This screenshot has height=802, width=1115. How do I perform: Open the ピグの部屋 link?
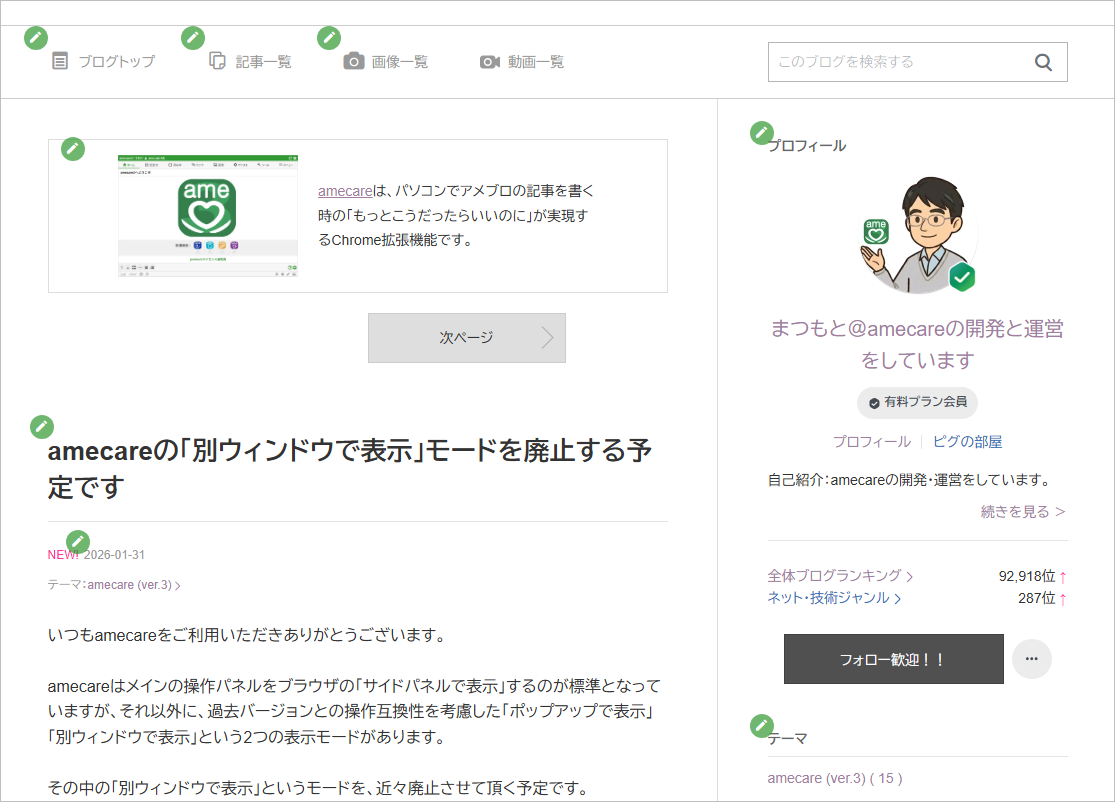(x=967, y=442)
